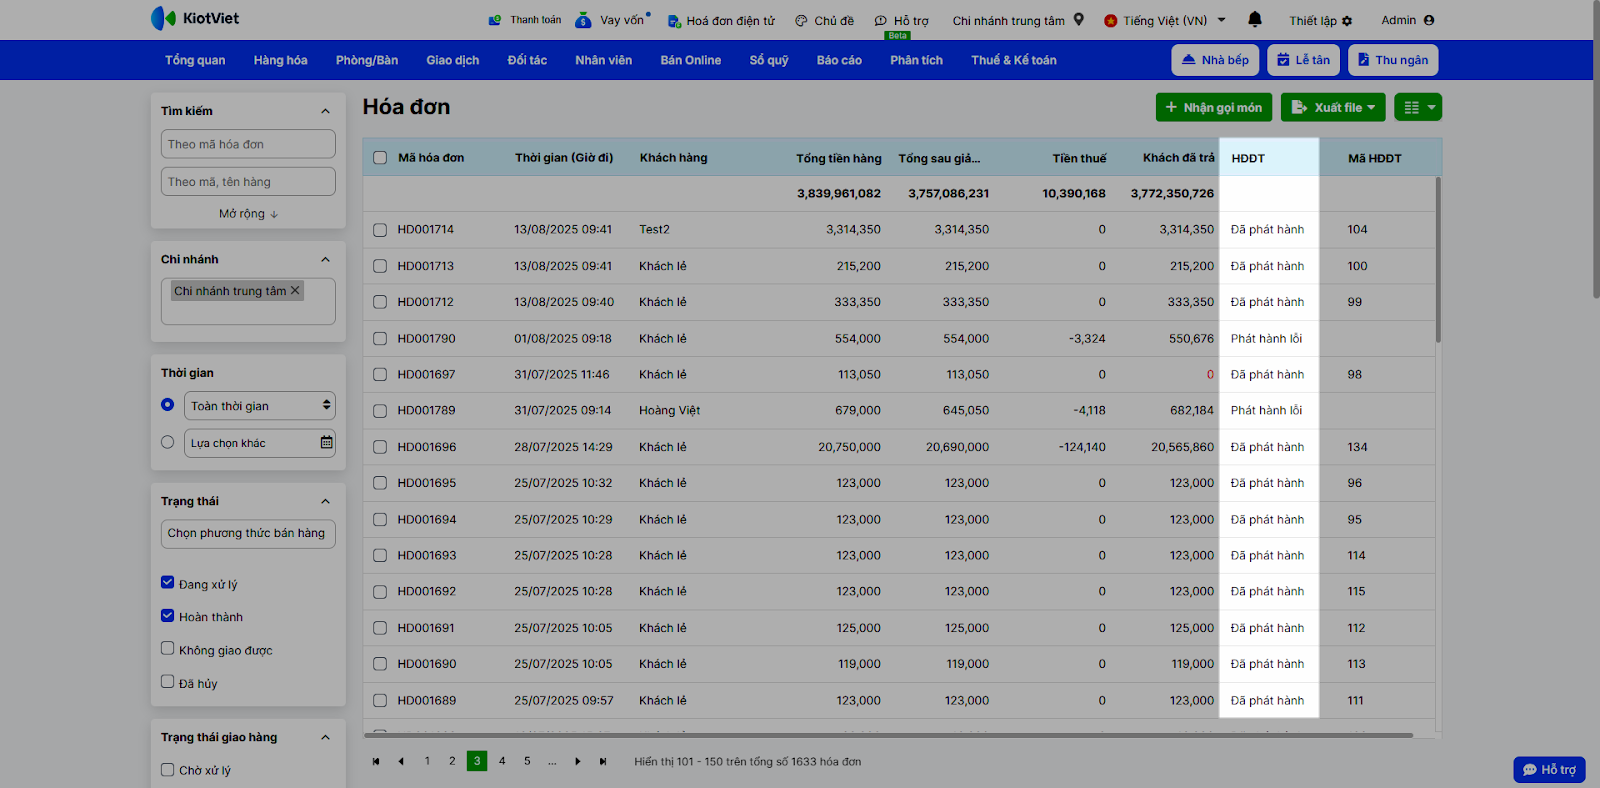1600x788 pixels.
Task: Click the Nhận gọi món button
Action: pyautogui.click(x=1213, y=107)
